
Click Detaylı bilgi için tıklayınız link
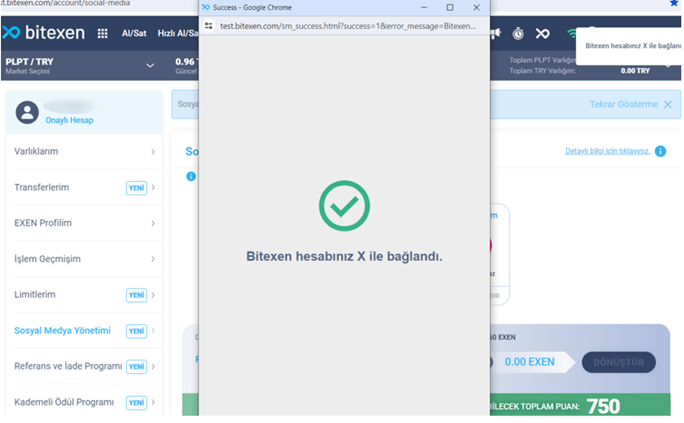point(607,151)
